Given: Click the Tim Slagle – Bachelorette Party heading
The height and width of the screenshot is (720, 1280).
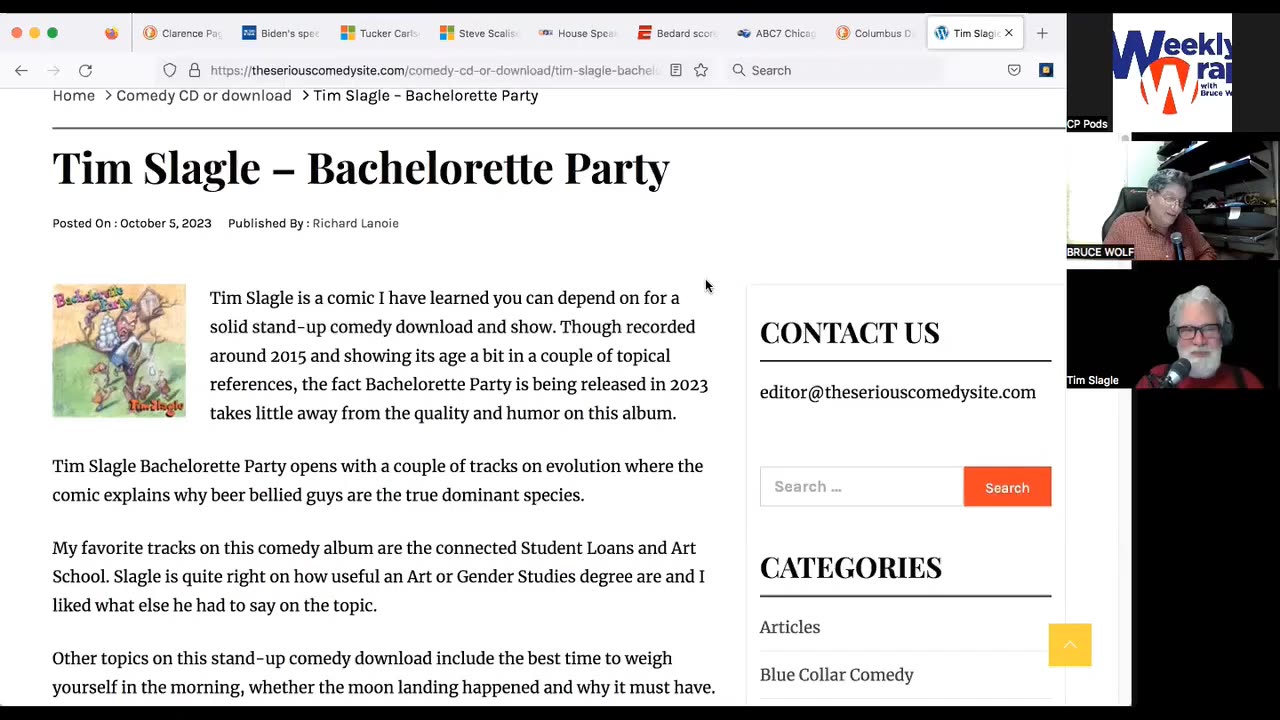Looking at the screenshot, I should (361, 168).
